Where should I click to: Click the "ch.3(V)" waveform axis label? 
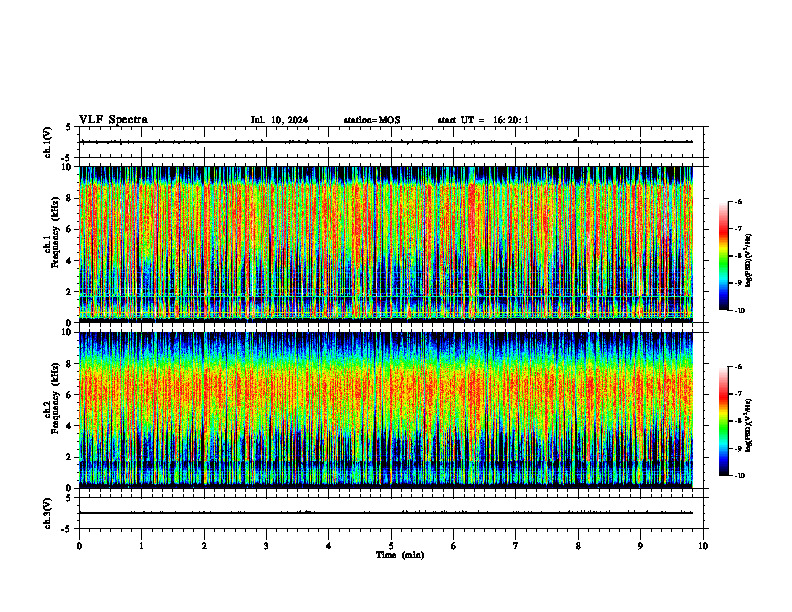click(48, 513)
